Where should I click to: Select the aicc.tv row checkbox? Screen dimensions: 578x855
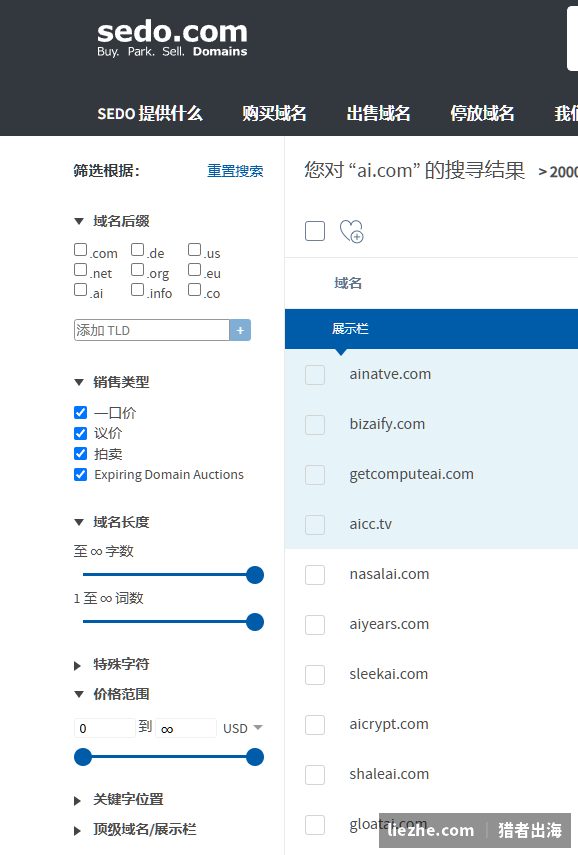[315, 525]
